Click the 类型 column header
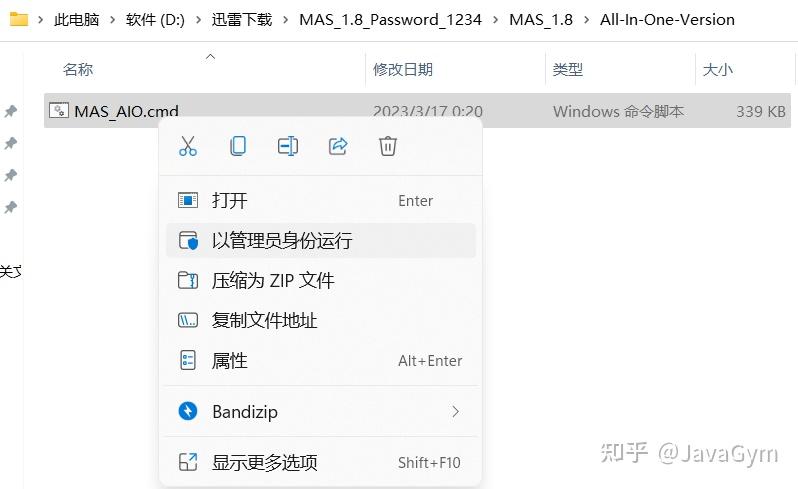The image size is (798, 489). tap(567, 69)
